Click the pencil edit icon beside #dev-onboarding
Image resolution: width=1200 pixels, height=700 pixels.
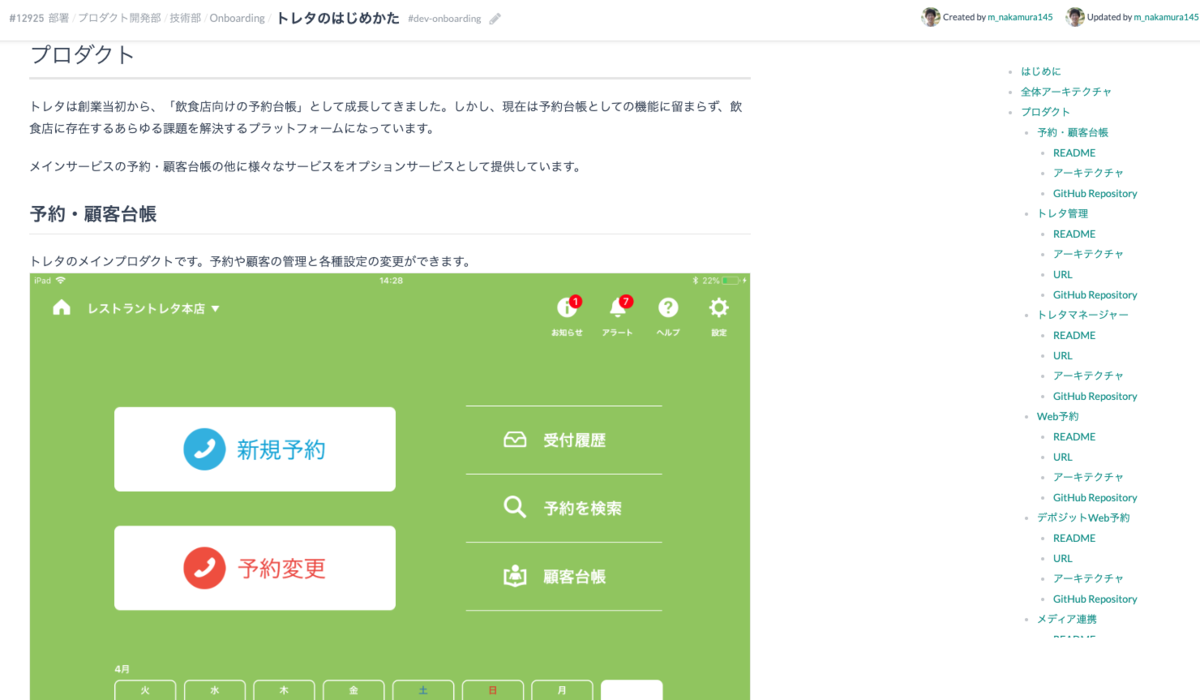coord(495,19)
